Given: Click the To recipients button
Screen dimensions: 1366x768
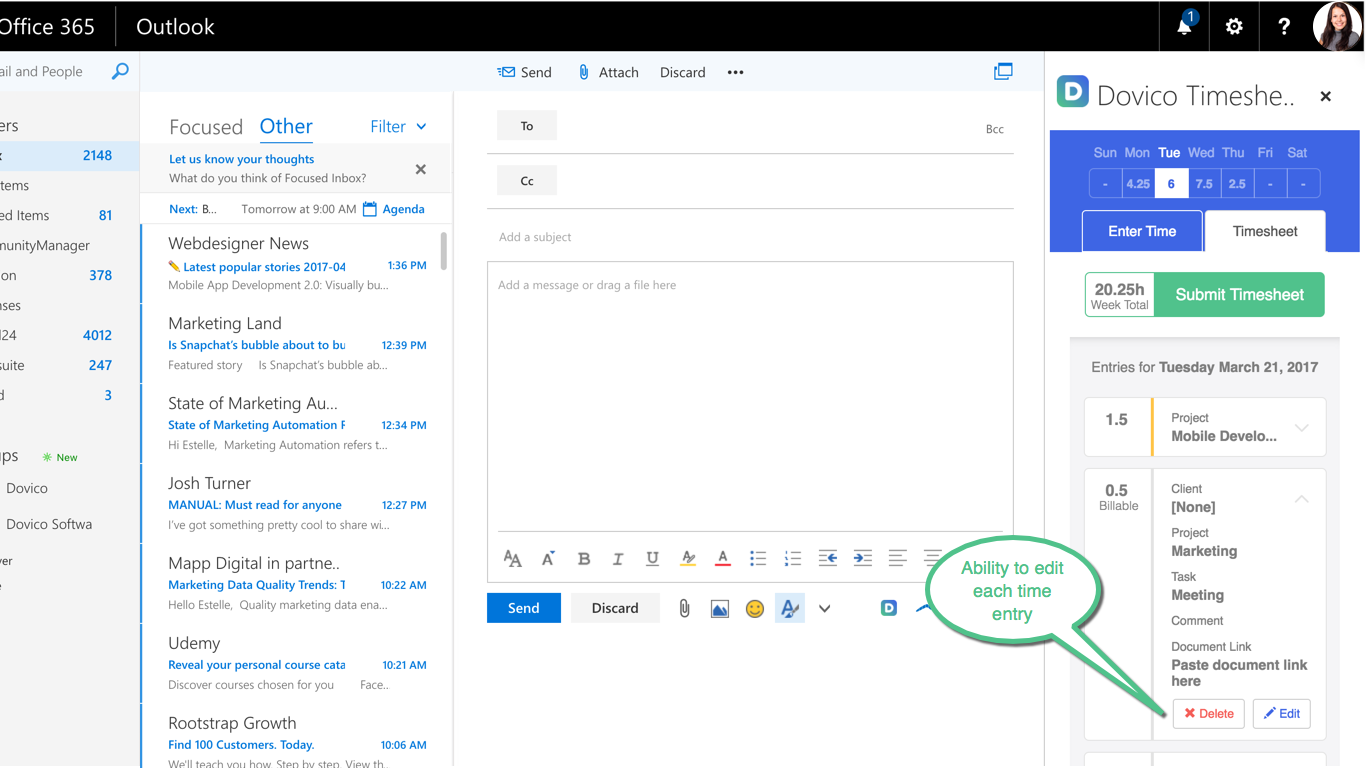Looking at the screenshot, I should pyautogui.click(x=527, y=126).
